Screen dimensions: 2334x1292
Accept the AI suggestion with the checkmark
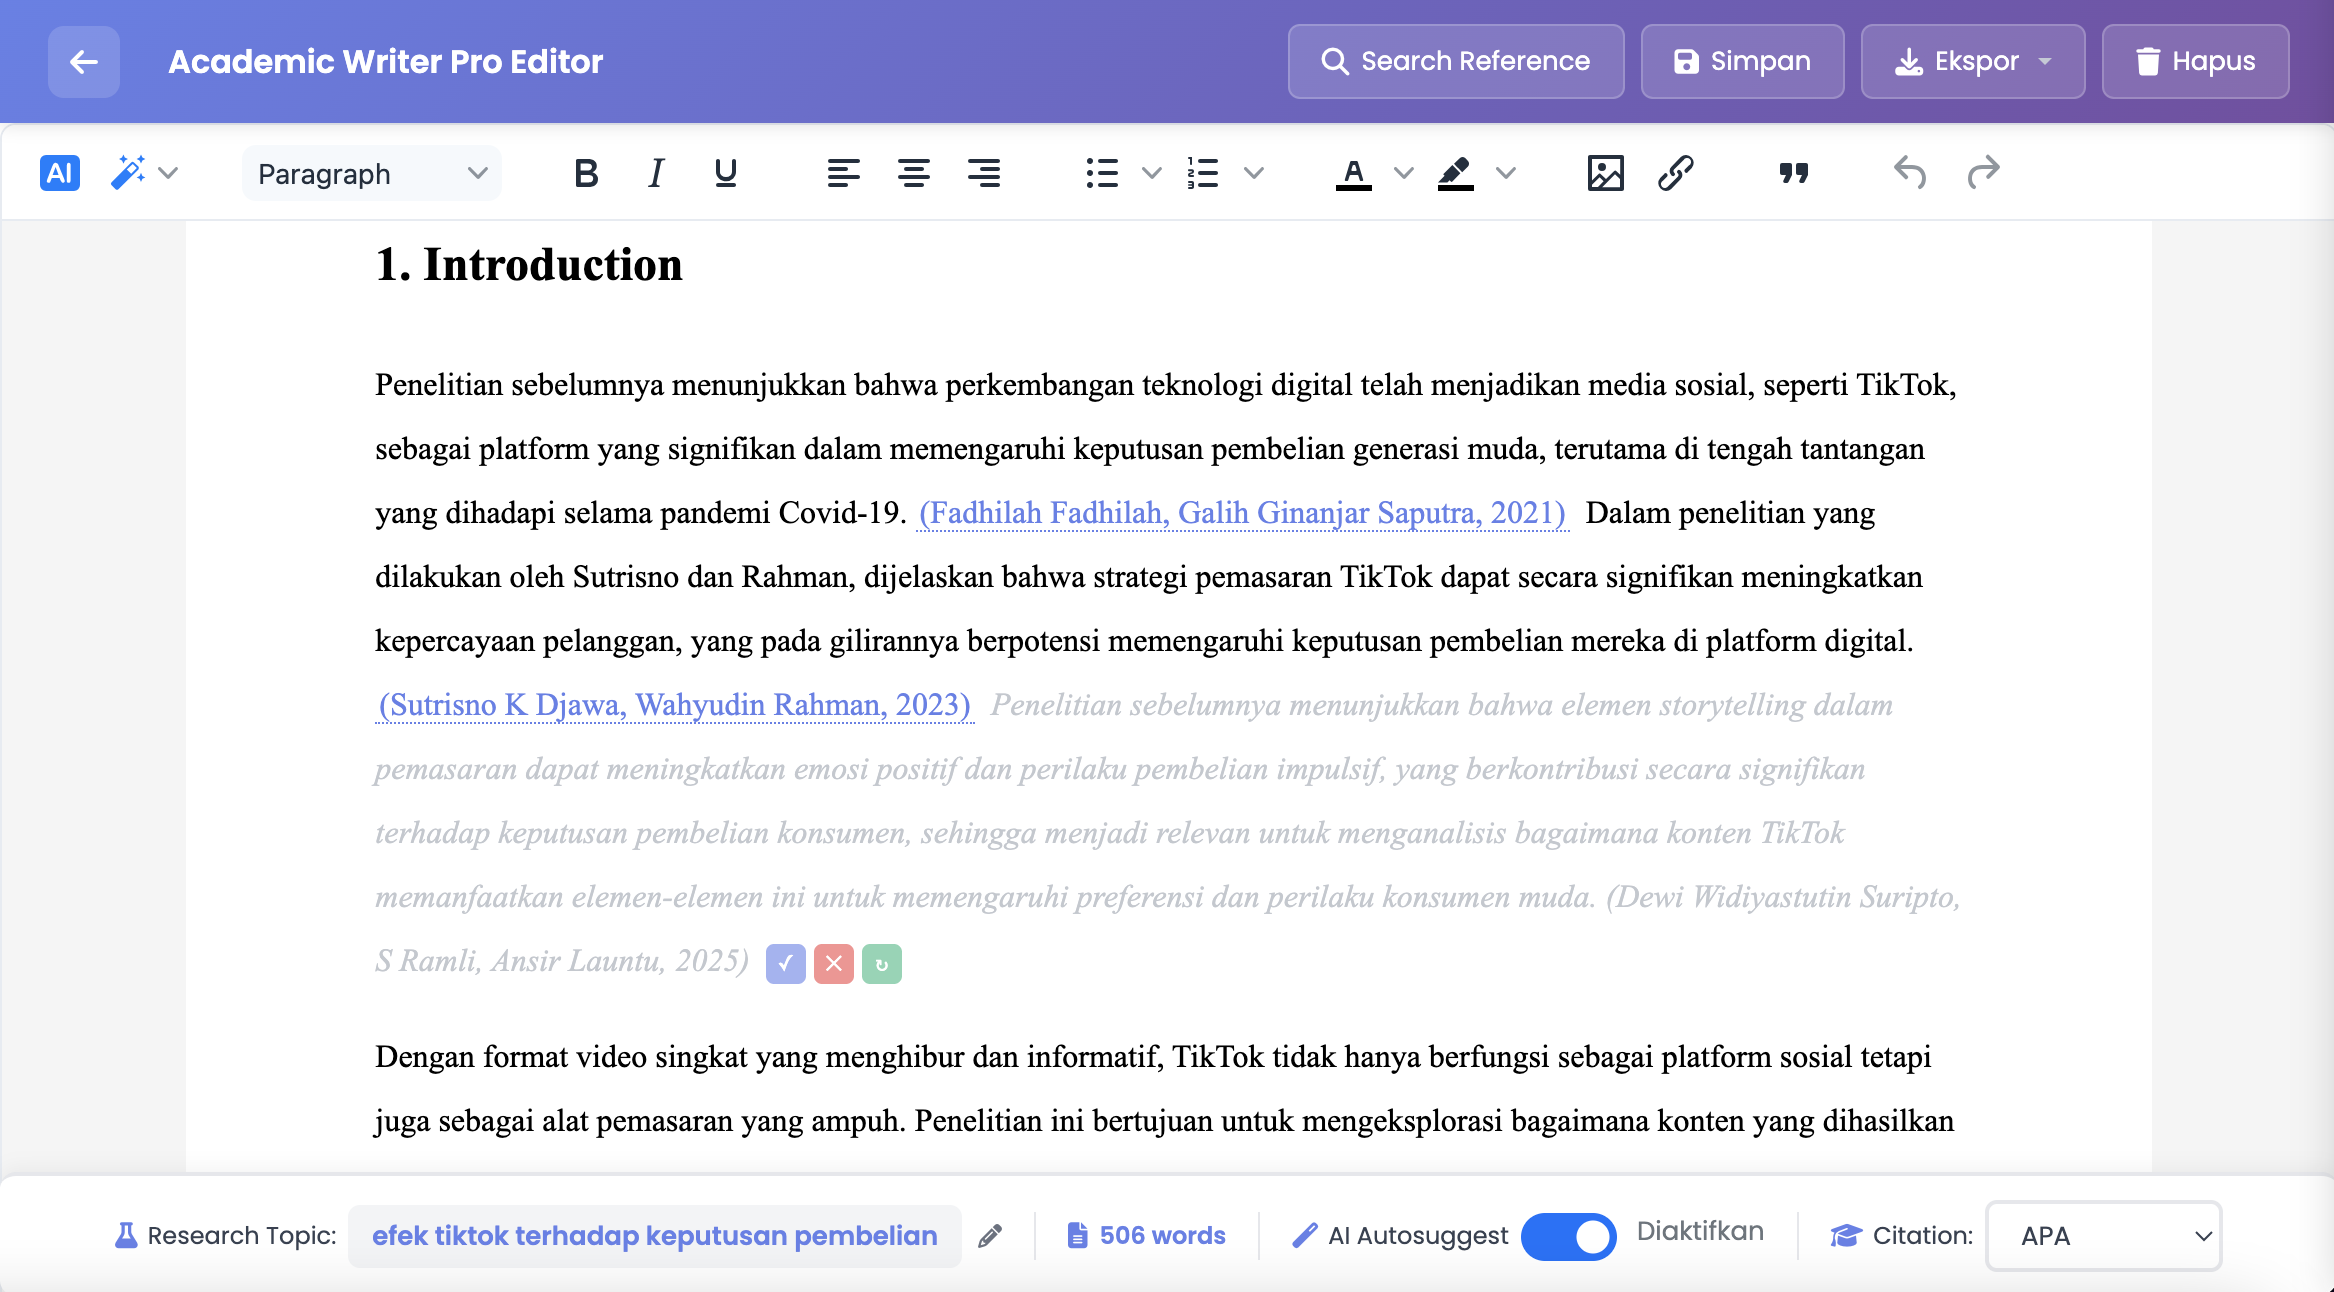[785, 964]
